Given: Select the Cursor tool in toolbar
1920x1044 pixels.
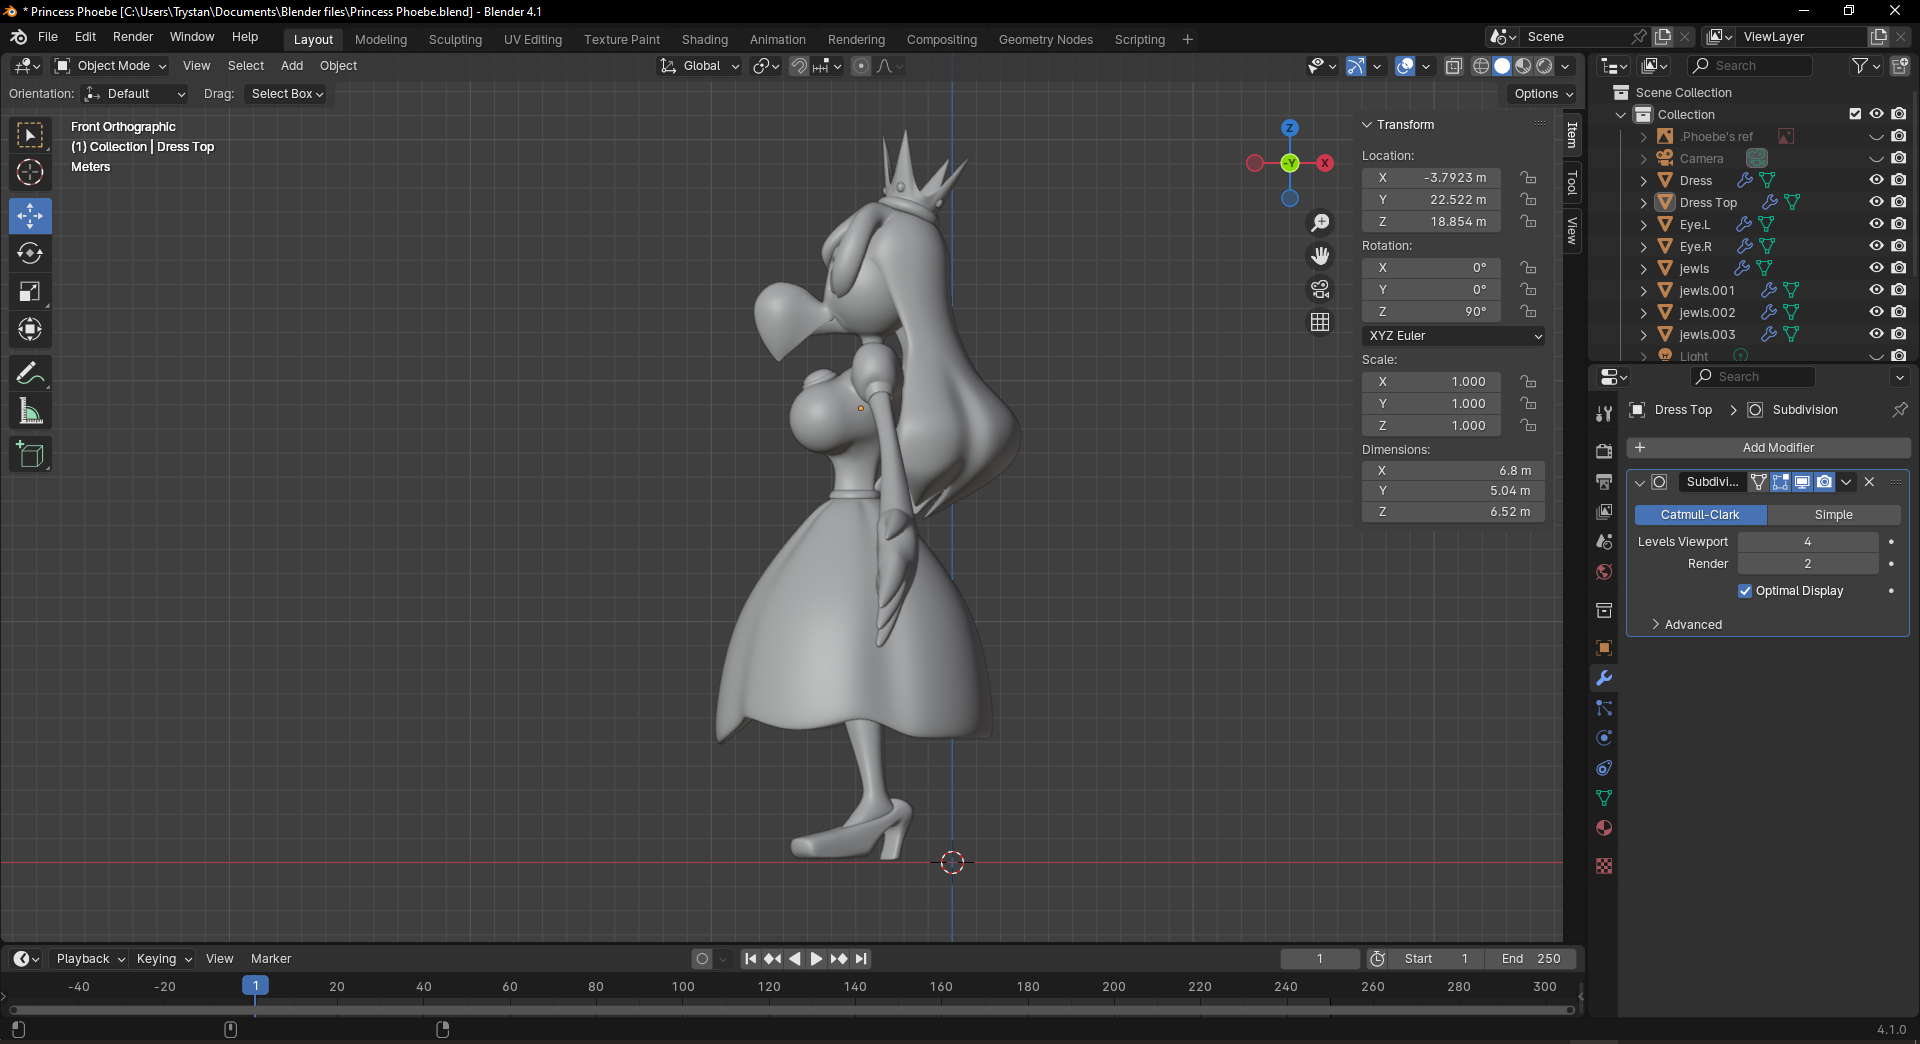Looking at the screenshot, I should click(30, 173).
